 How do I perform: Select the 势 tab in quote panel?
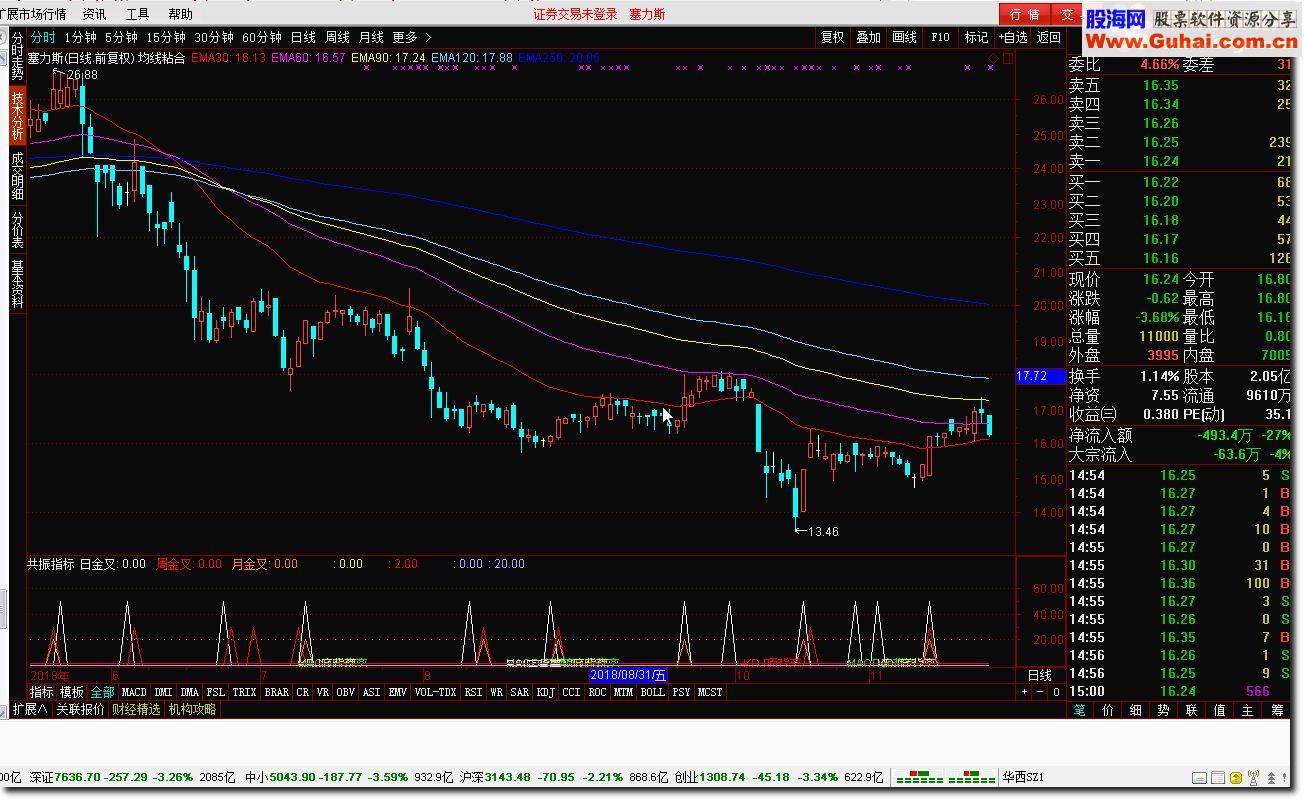click(1164, 710)
